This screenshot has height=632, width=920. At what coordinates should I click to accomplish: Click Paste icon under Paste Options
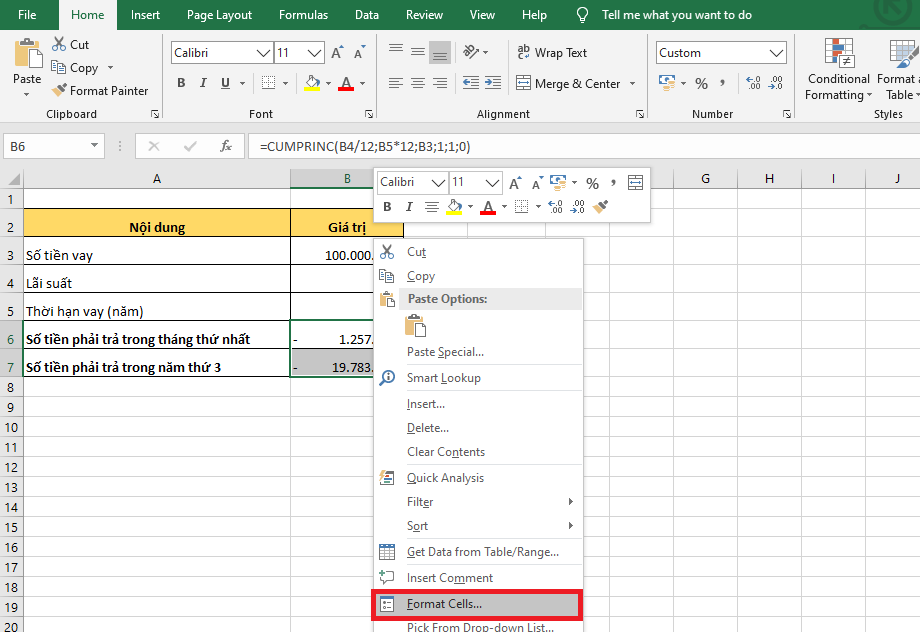tap(415, 326)
